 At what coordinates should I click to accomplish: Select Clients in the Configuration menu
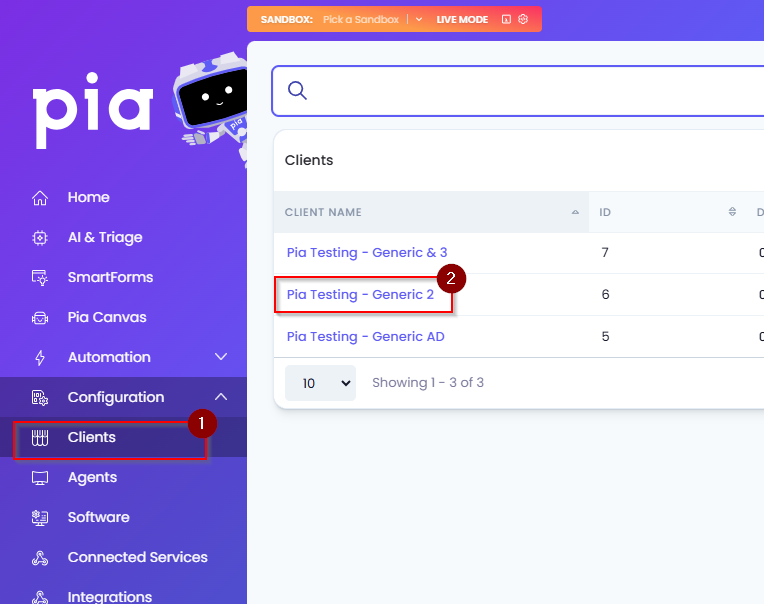(92, 437)
